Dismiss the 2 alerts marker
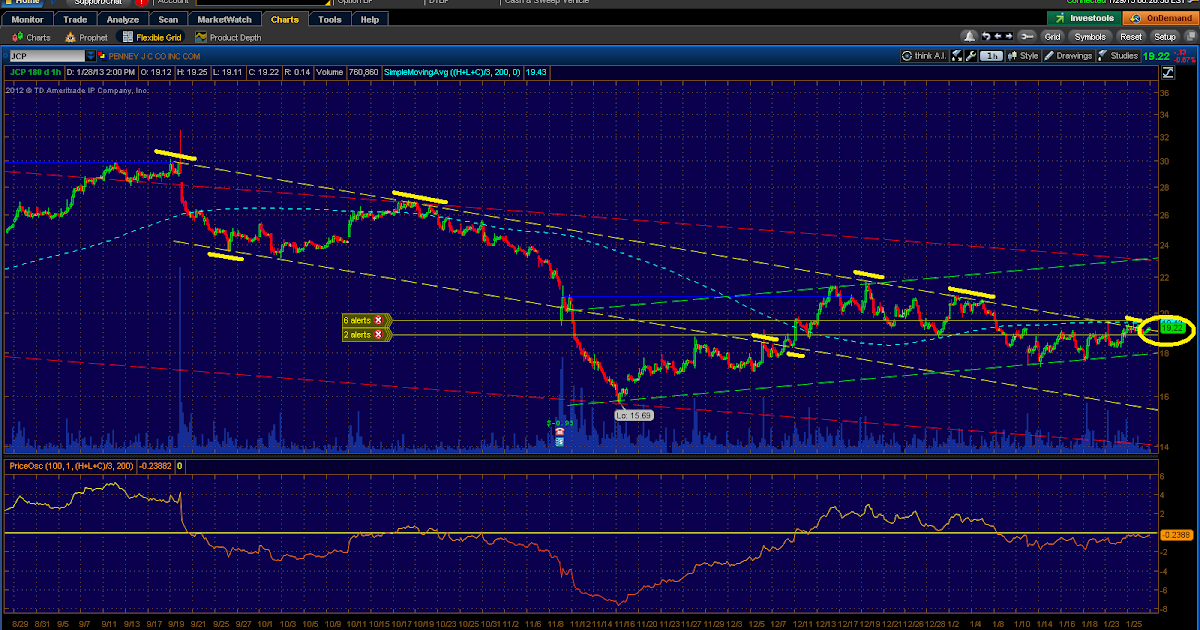The height and width of the screenshot is (630, 1200). [378, 333]
